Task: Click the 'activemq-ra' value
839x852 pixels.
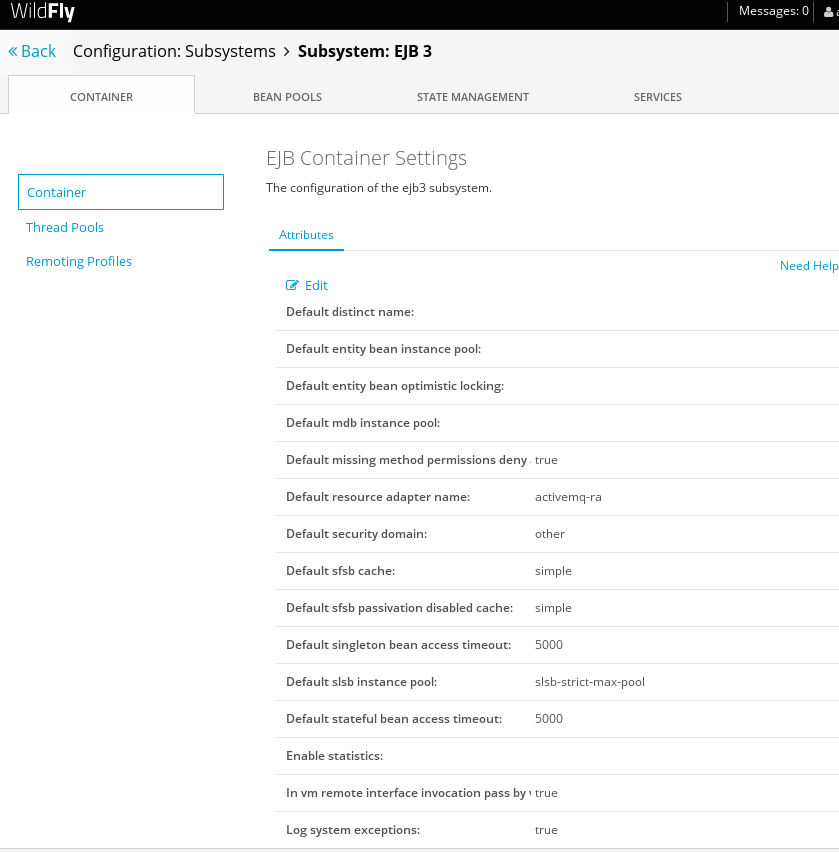Action: coord(568,497)
